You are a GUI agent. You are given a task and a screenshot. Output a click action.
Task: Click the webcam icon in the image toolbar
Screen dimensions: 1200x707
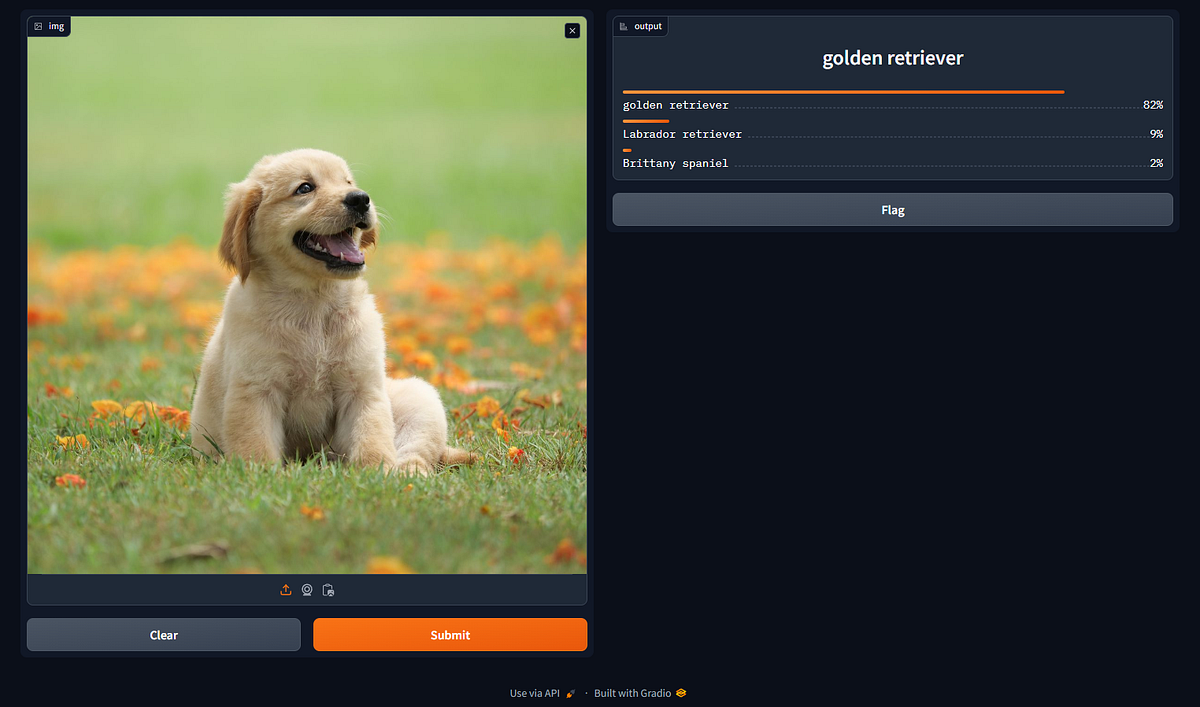click(x=307, y=590)
